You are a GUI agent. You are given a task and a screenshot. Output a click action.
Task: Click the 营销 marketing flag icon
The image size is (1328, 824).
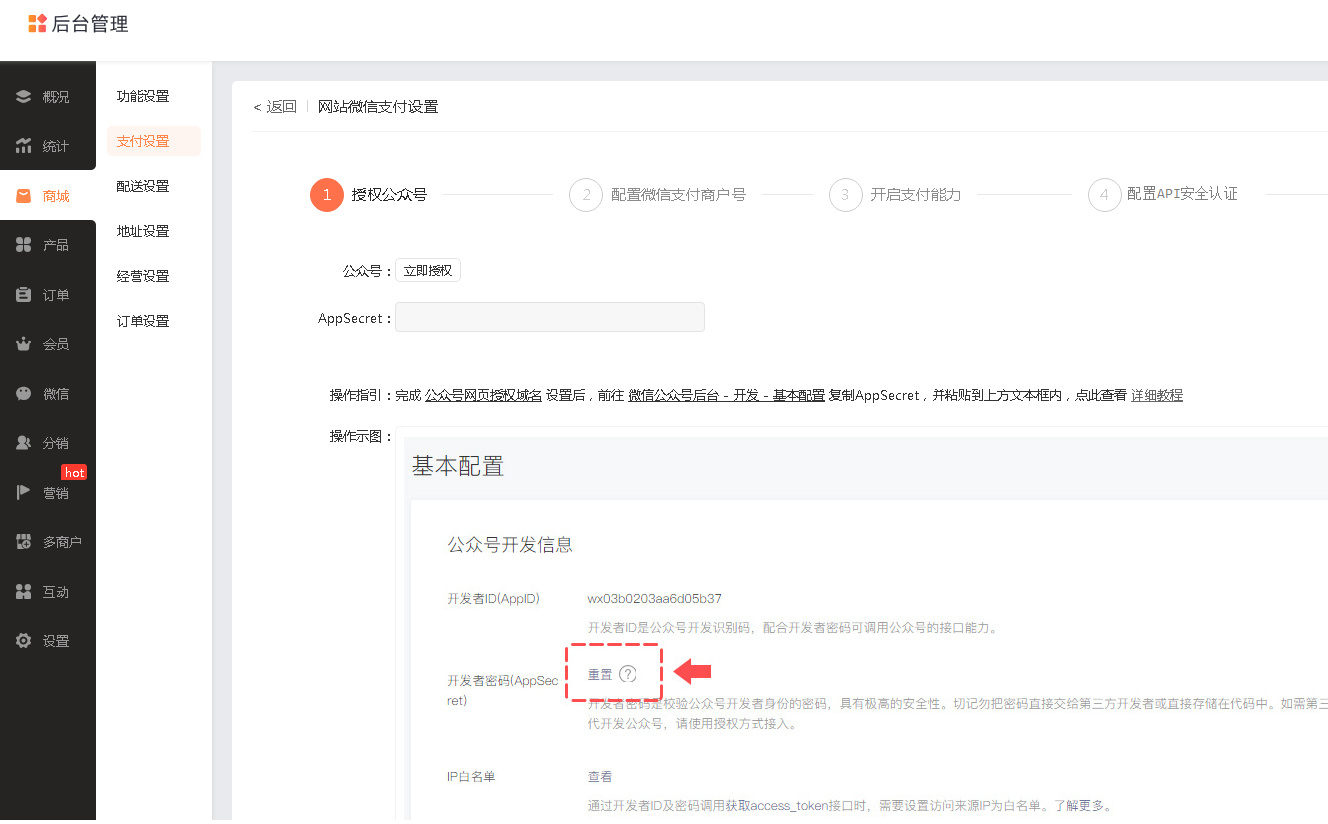point(24,492)
